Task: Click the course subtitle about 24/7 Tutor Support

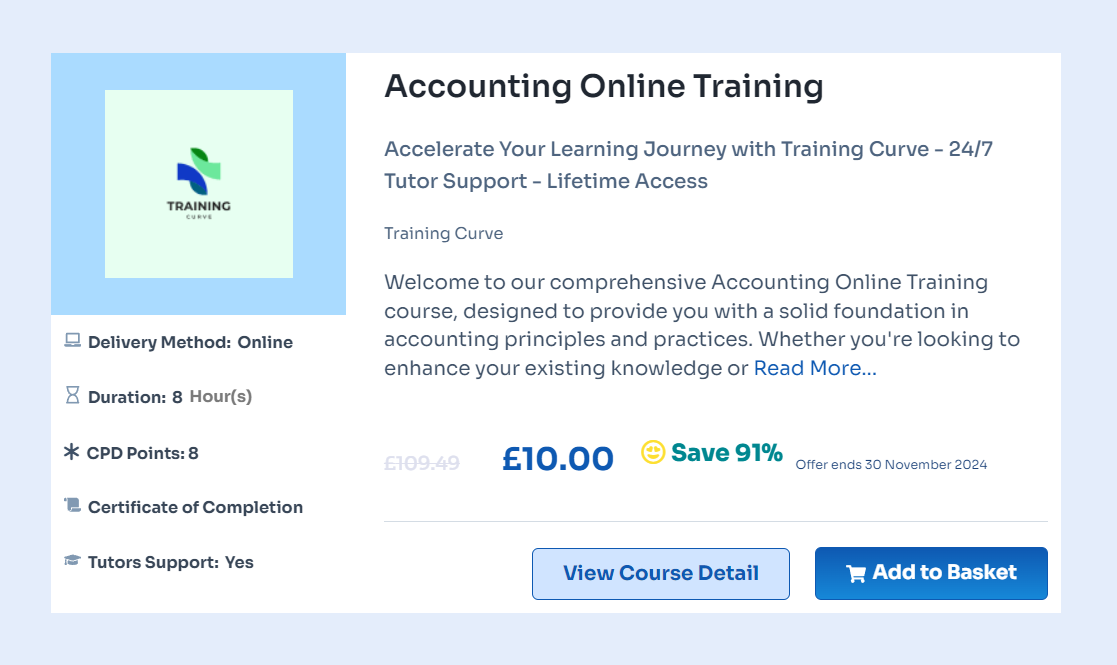Action: [688, 165]
